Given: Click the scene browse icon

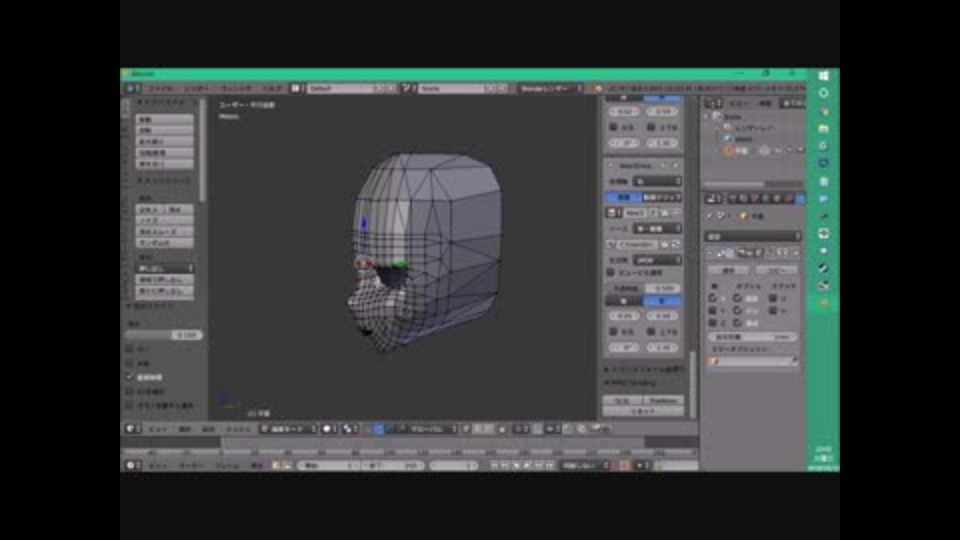Looking at the screenshot, I should click(408, 88).
